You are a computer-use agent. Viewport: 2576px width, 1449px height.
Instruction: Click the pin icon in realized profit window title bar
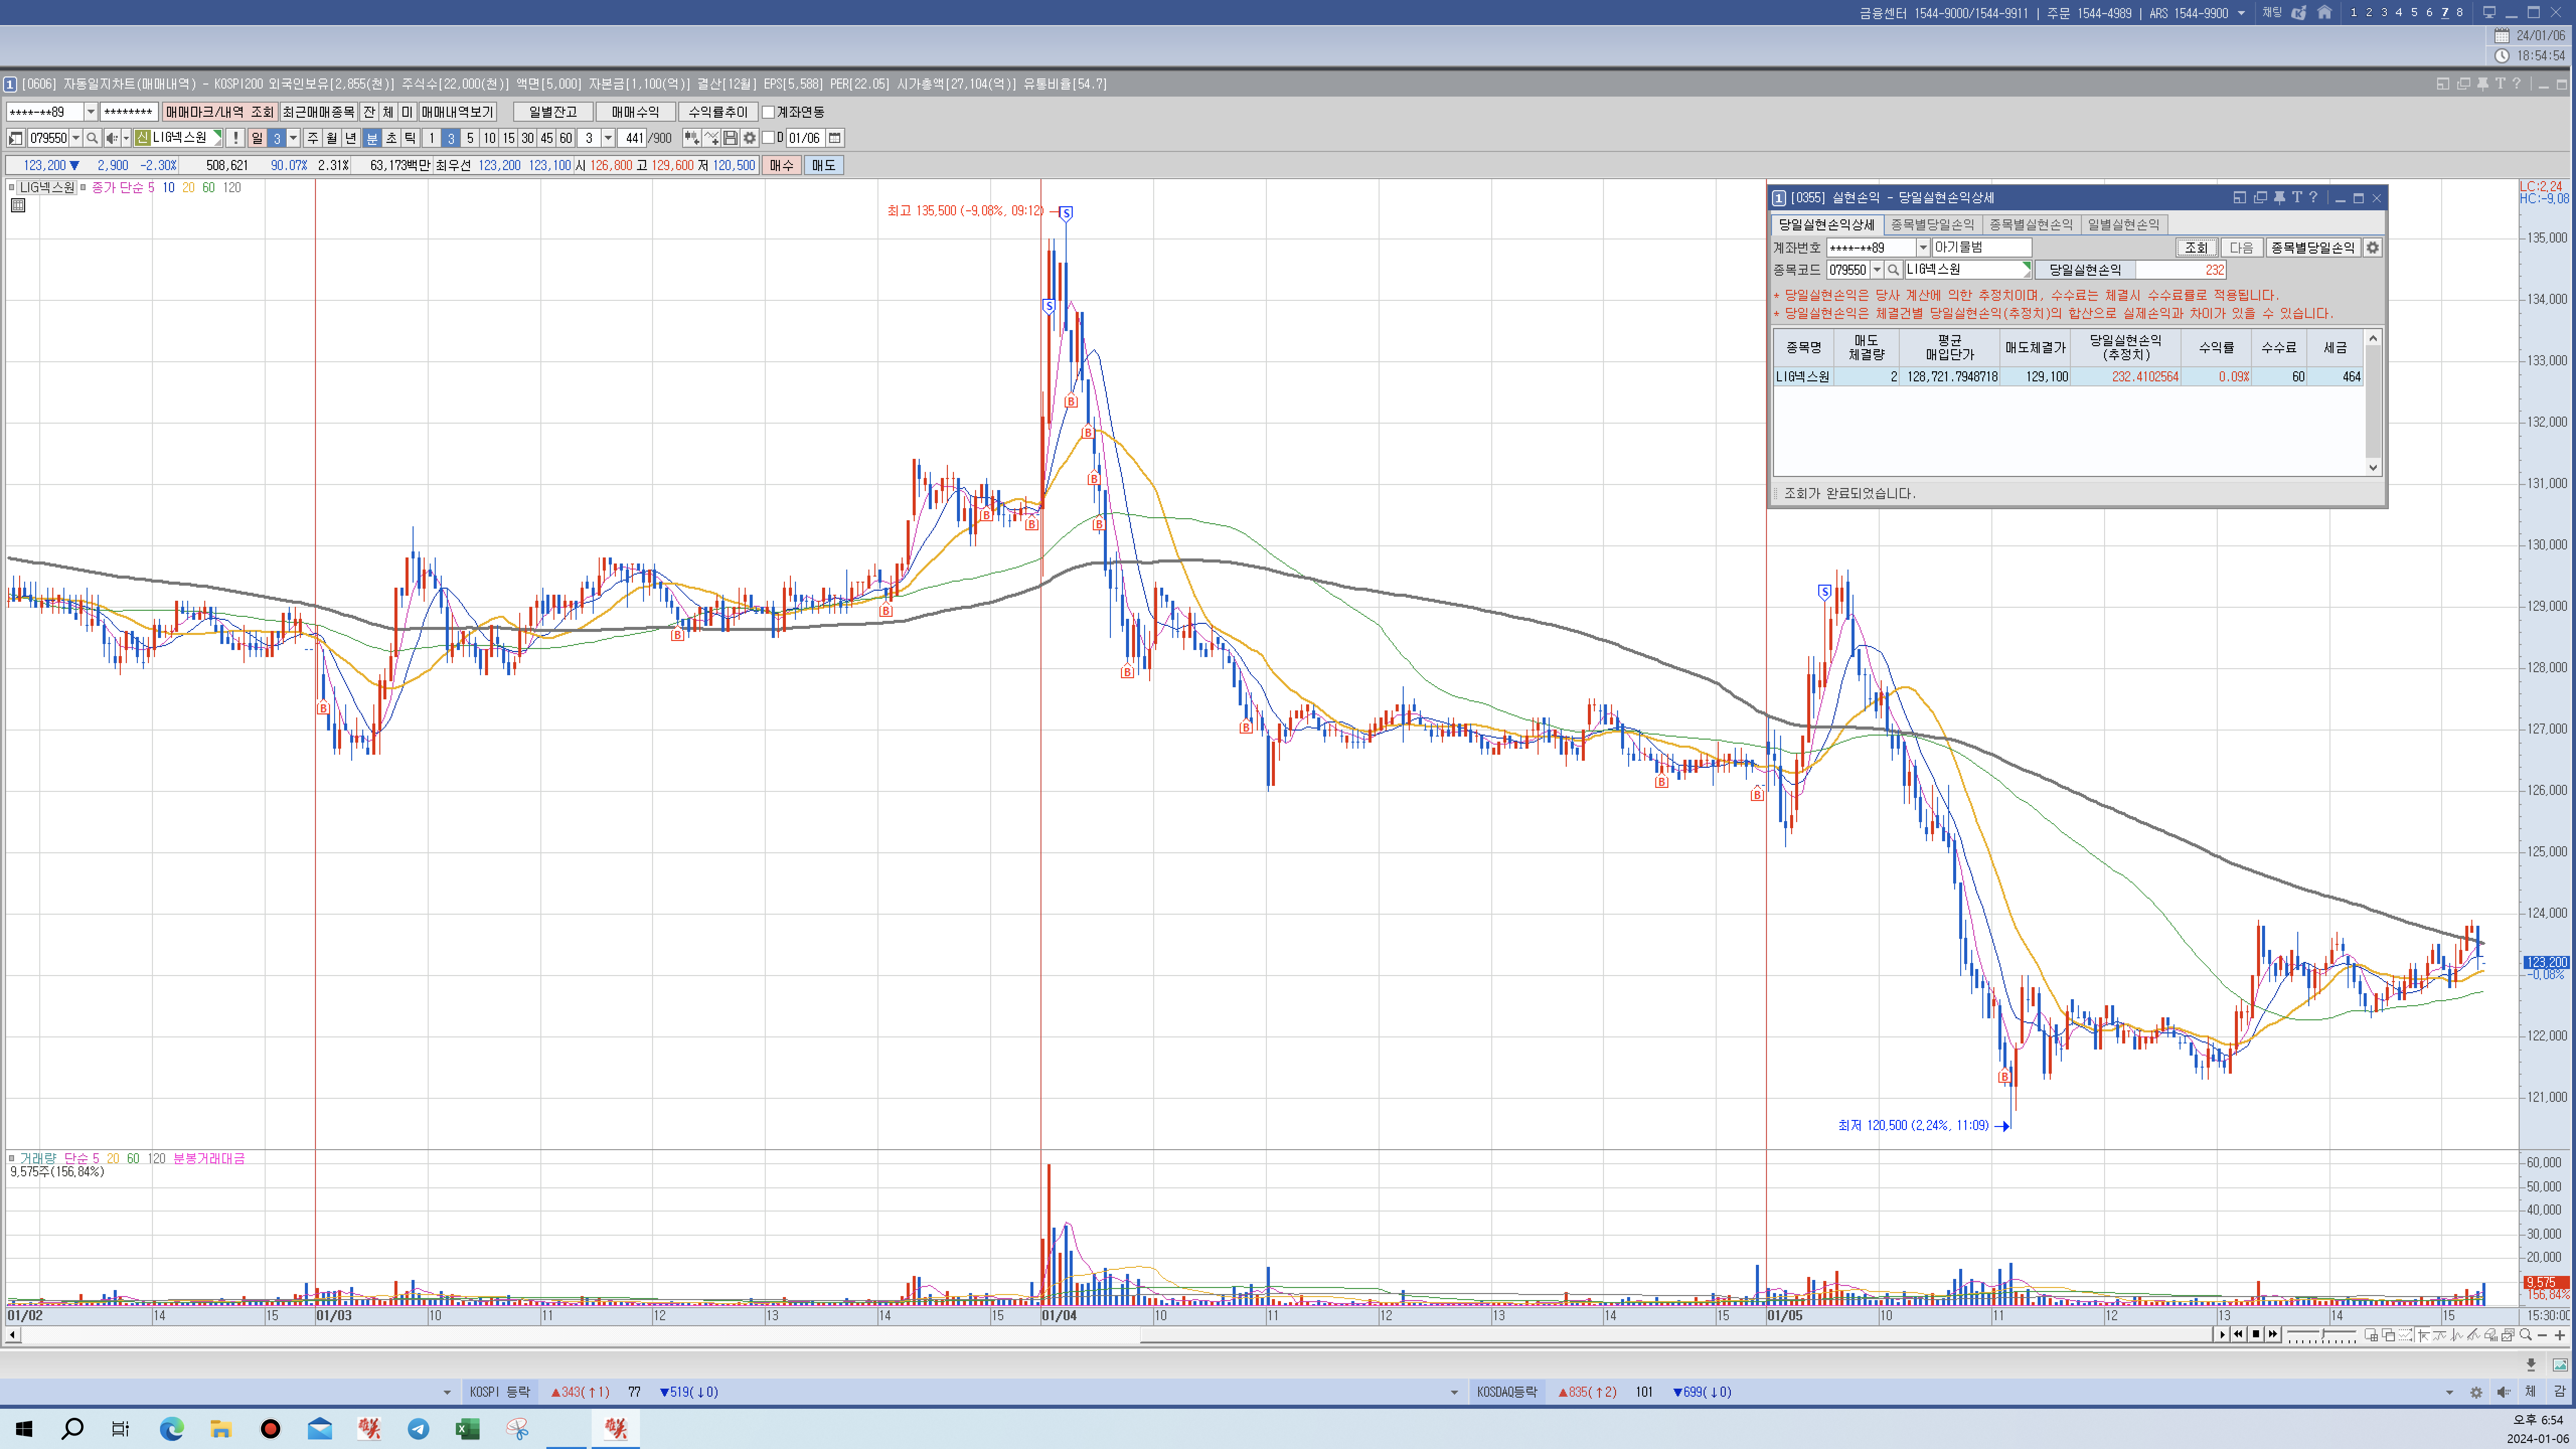click(x=2279, y=198)
